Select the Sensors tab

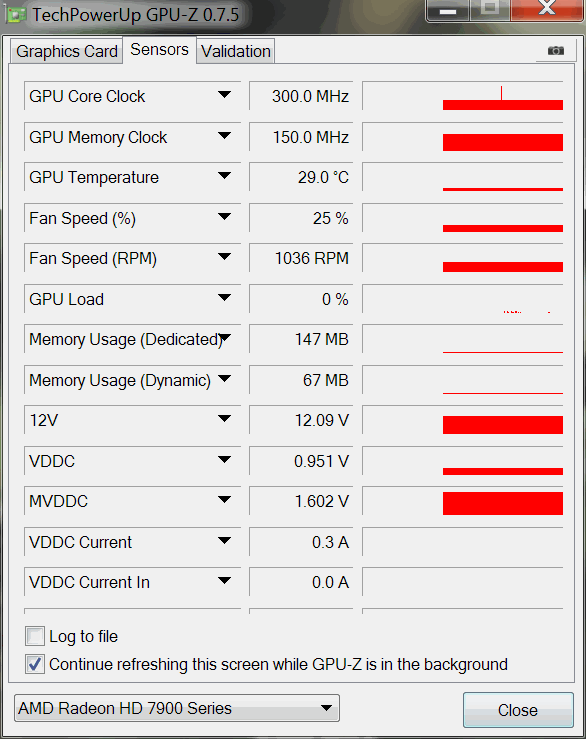(x=159, y=49)
